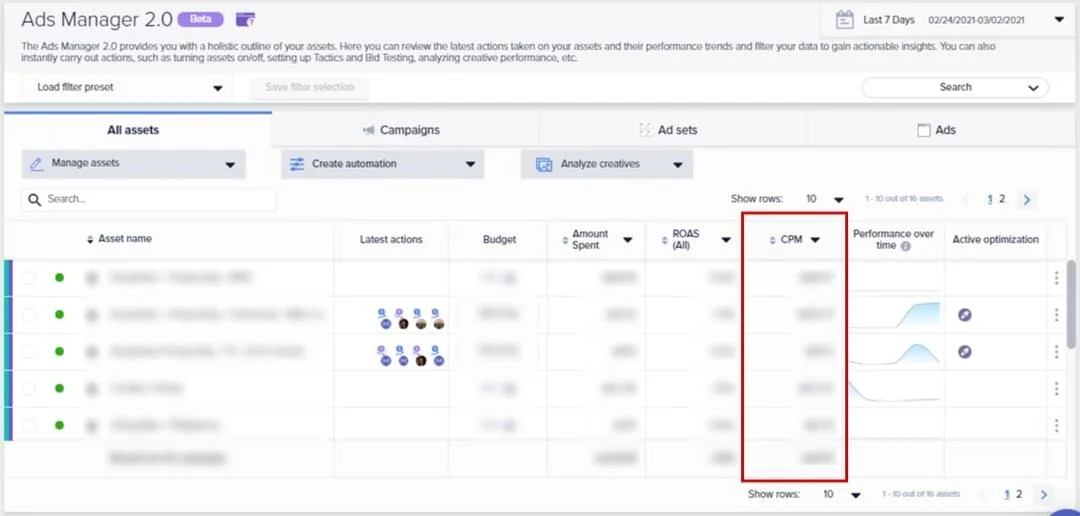1080x516 pixels.
Task: Click the active optimization icon in third asset row
Action: (965, 352)
